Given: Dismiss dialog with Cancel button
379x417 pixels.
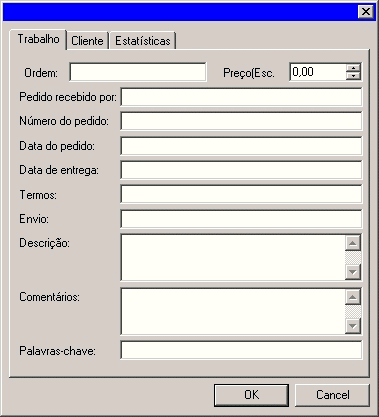Looking at the screenshot, I should [332, 395].
